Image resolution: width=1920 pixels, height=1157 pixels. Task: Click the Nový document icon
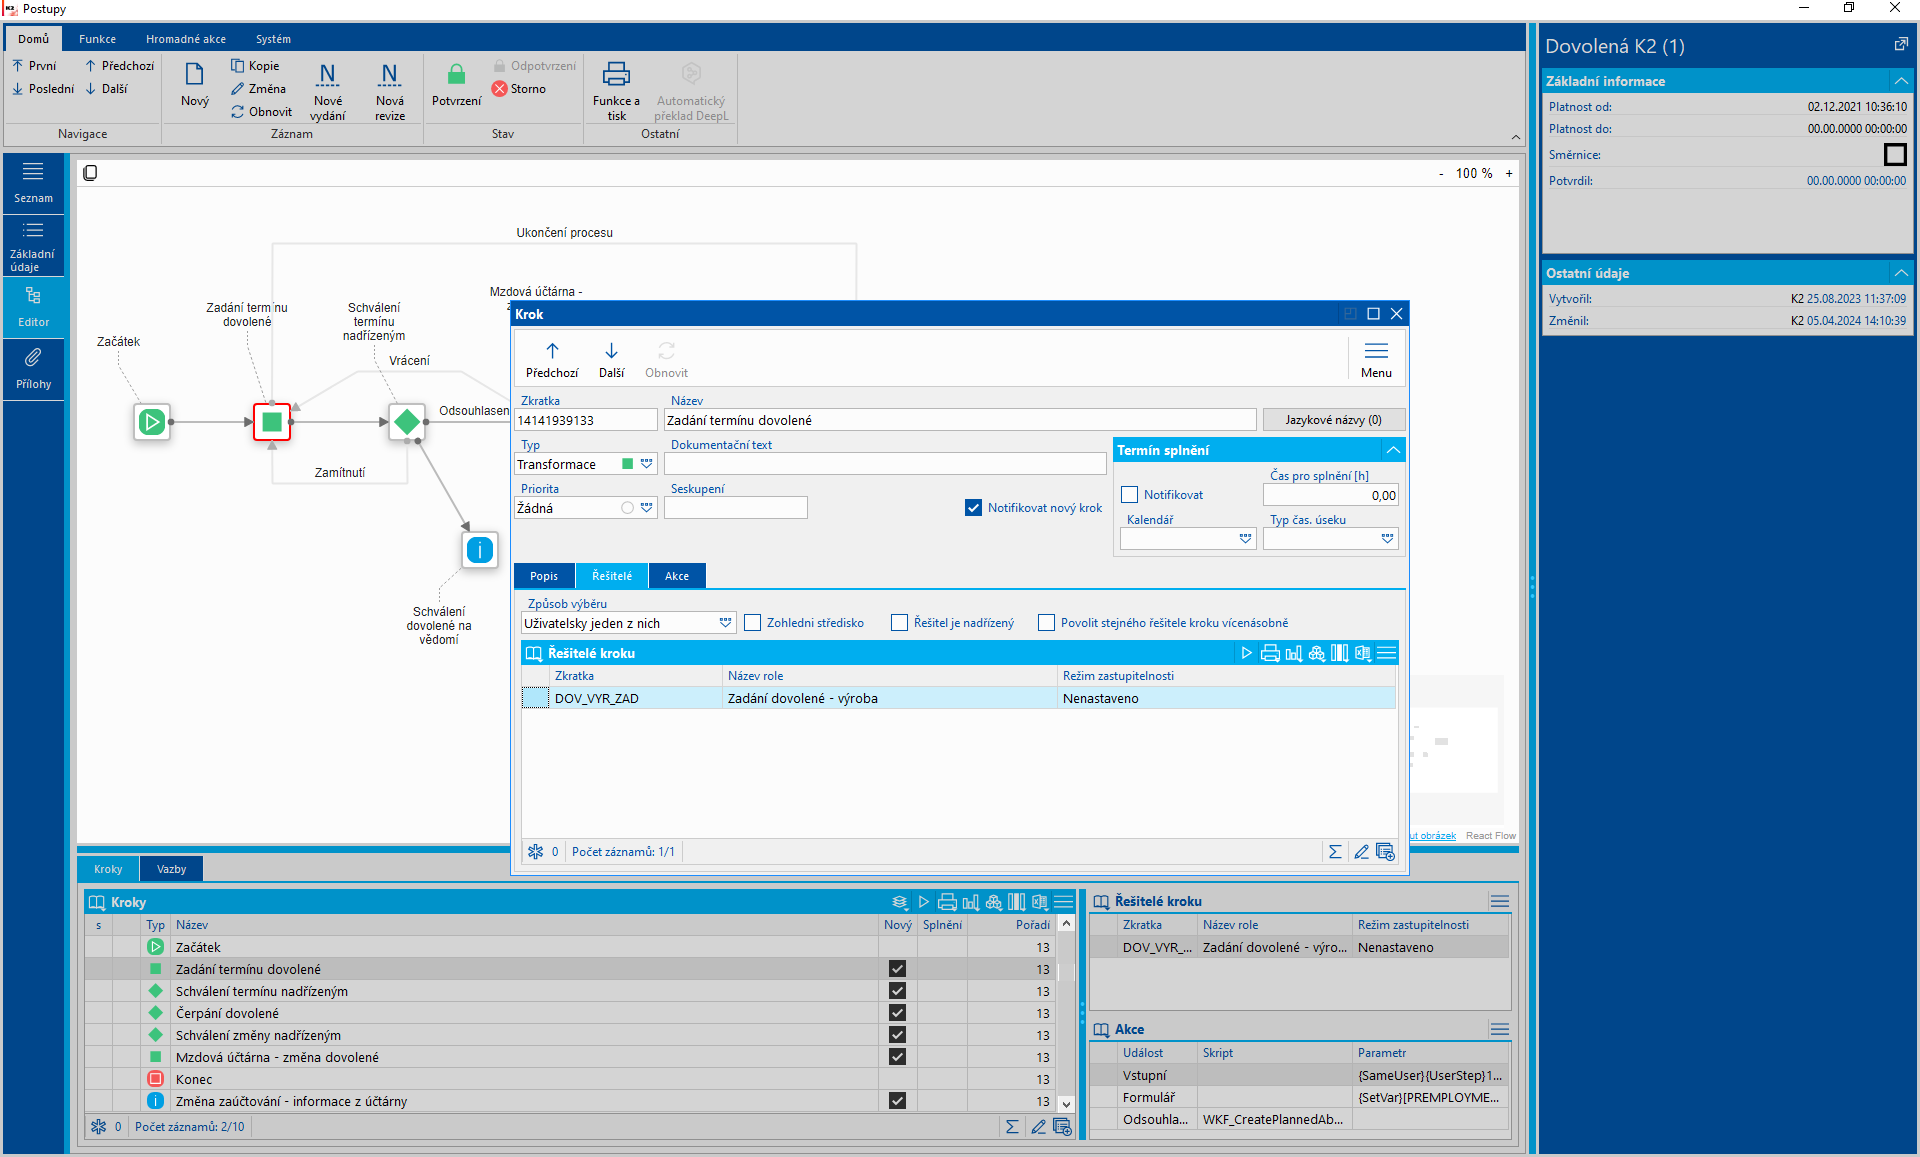pyautogui.click(x=195, y=75)
